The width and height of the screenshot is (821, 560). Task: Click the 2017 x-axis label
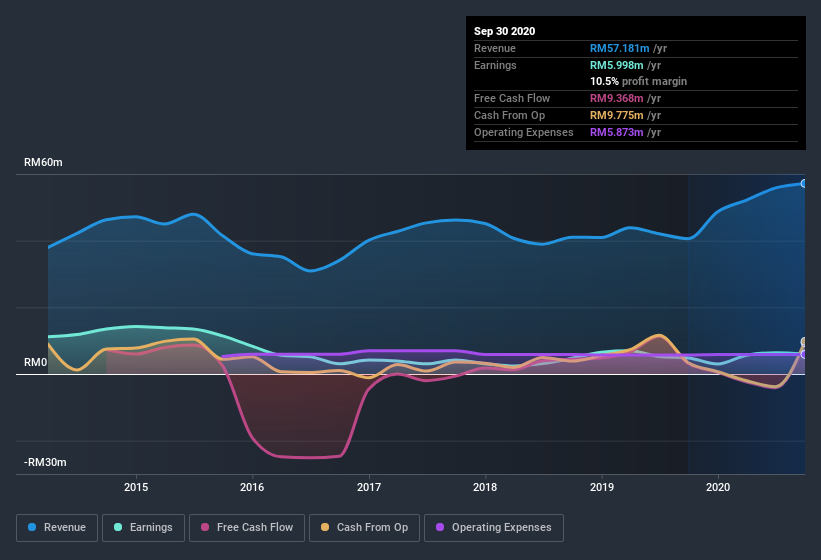369,487
